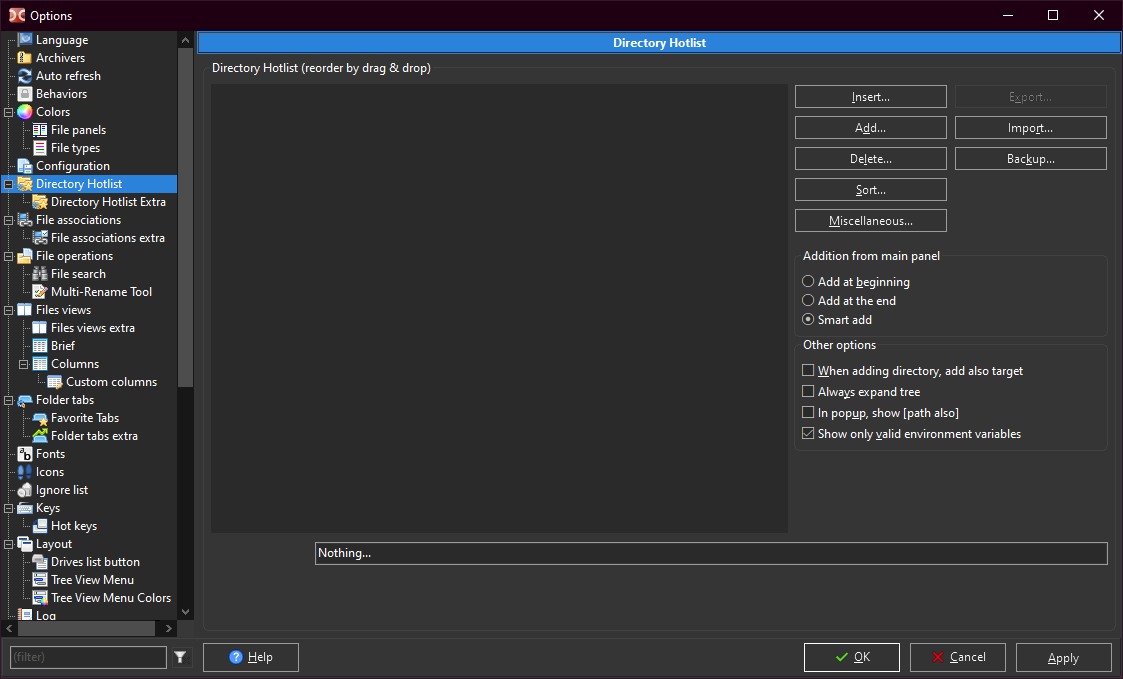Image resolution: width=1123 pixels, height=679 pixels.
Task: Uncheck Show only valid environment variables
Action: click(x=808, y=434)
